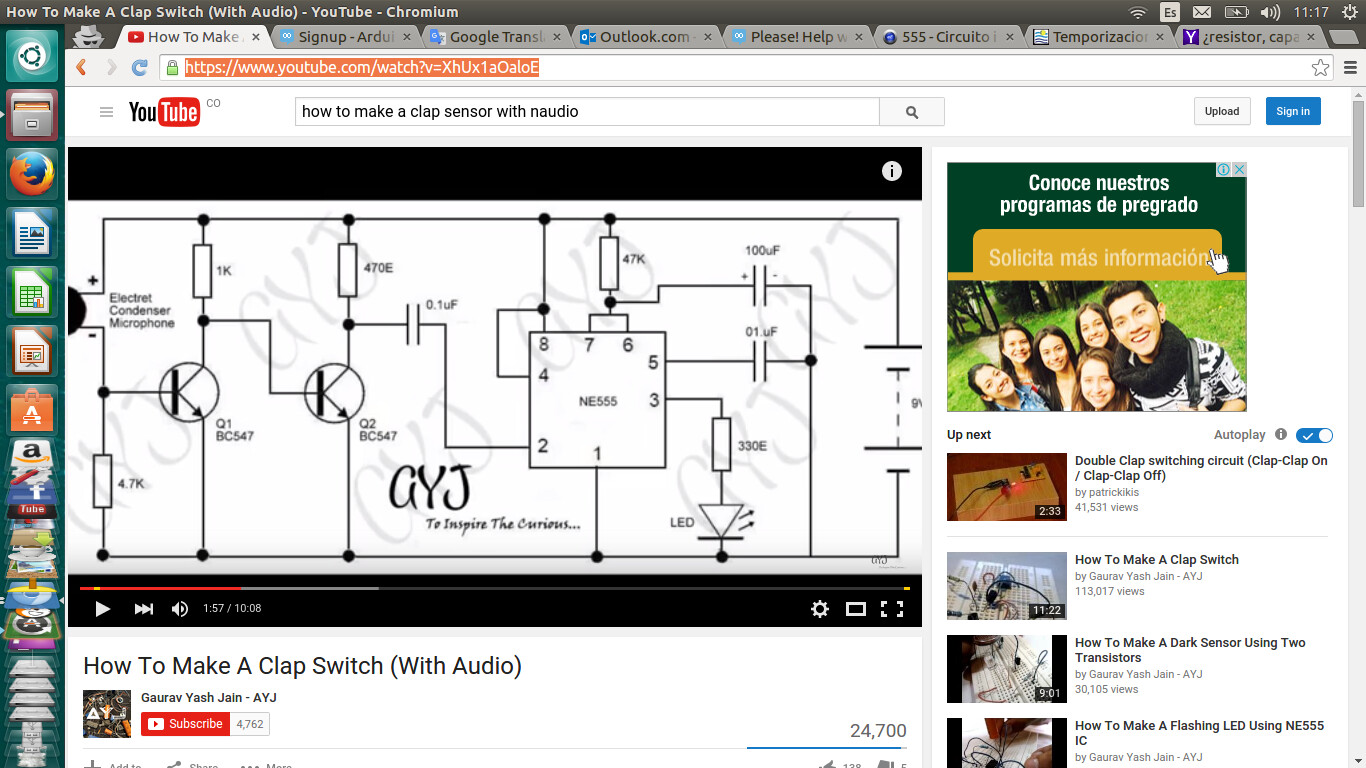Switch to Signup - Arduino tab
This screenshot has width=1366, height=768.
click(x=346, y=37)
